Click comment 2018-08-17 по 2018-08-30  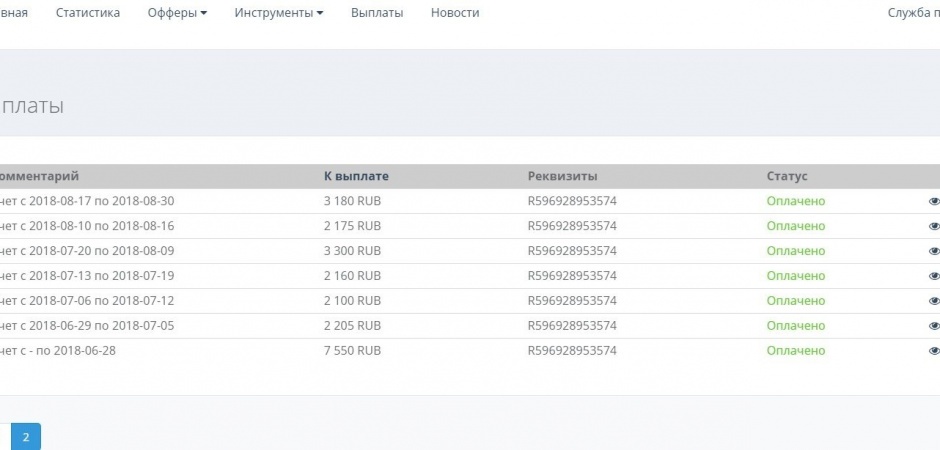(102, 201)
